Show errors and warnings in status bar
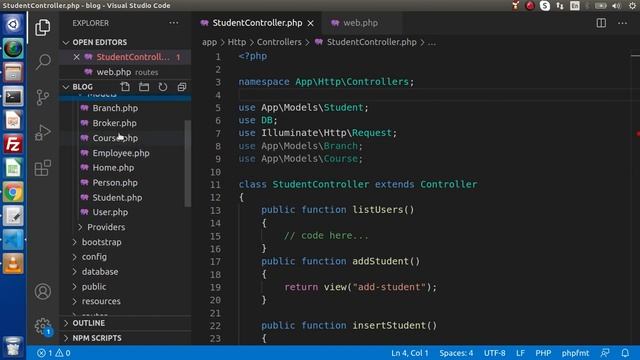Image resolution: width=640 pixels, height=360 pixels. (x=53, y=353)
